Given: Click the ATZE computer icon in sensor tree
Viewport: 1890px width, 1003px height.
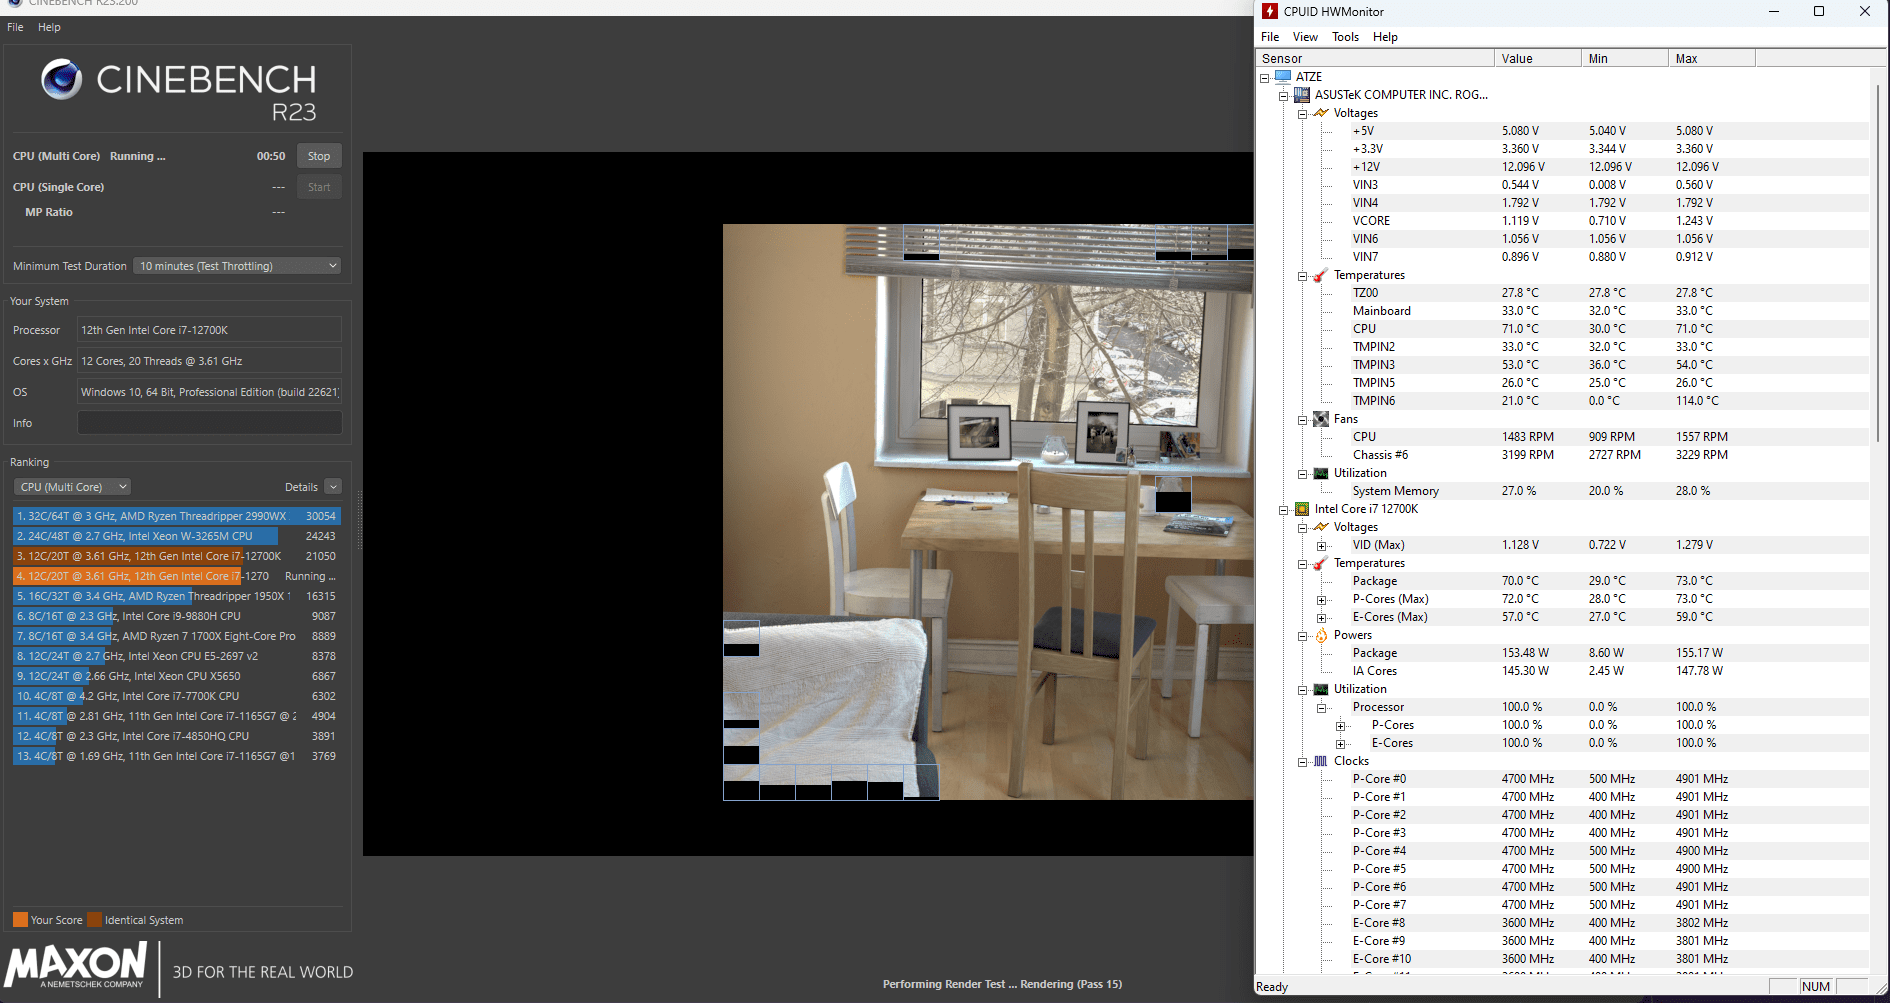Looking at the screenshot, I should click(x=1283, y=76).
